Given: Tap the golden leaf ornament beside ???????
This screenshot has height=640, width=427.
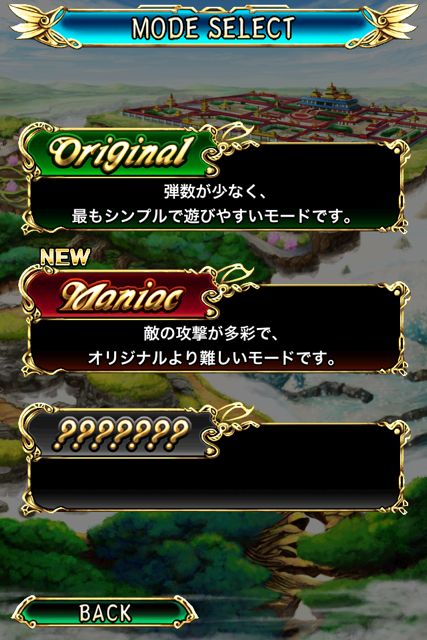Looking at the screenshot, I should (x=231, y=420).
